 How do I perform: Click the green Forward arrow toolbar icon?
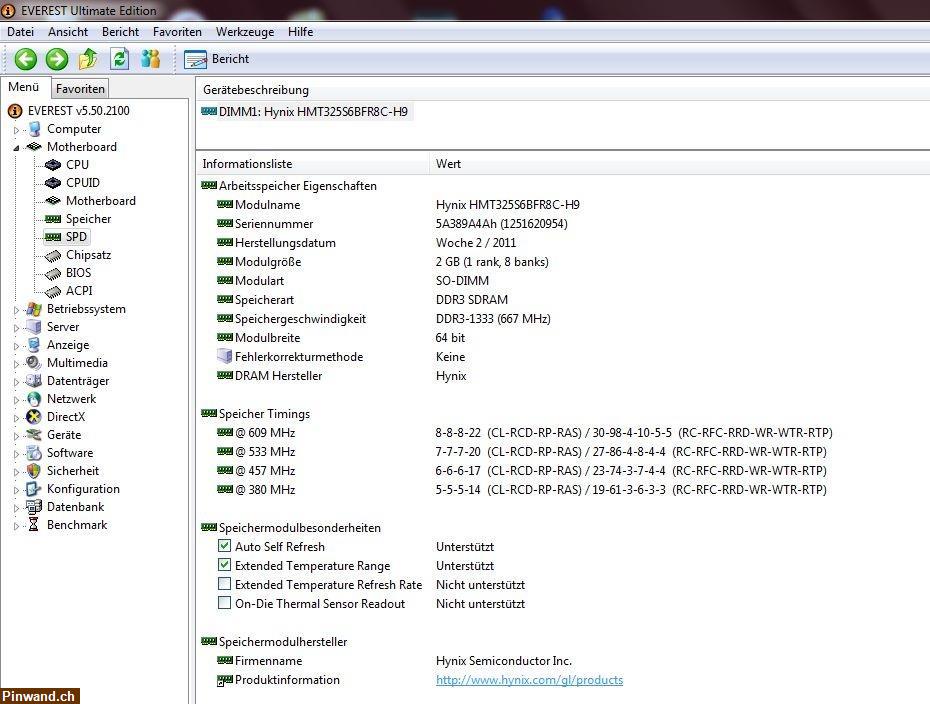57,59
